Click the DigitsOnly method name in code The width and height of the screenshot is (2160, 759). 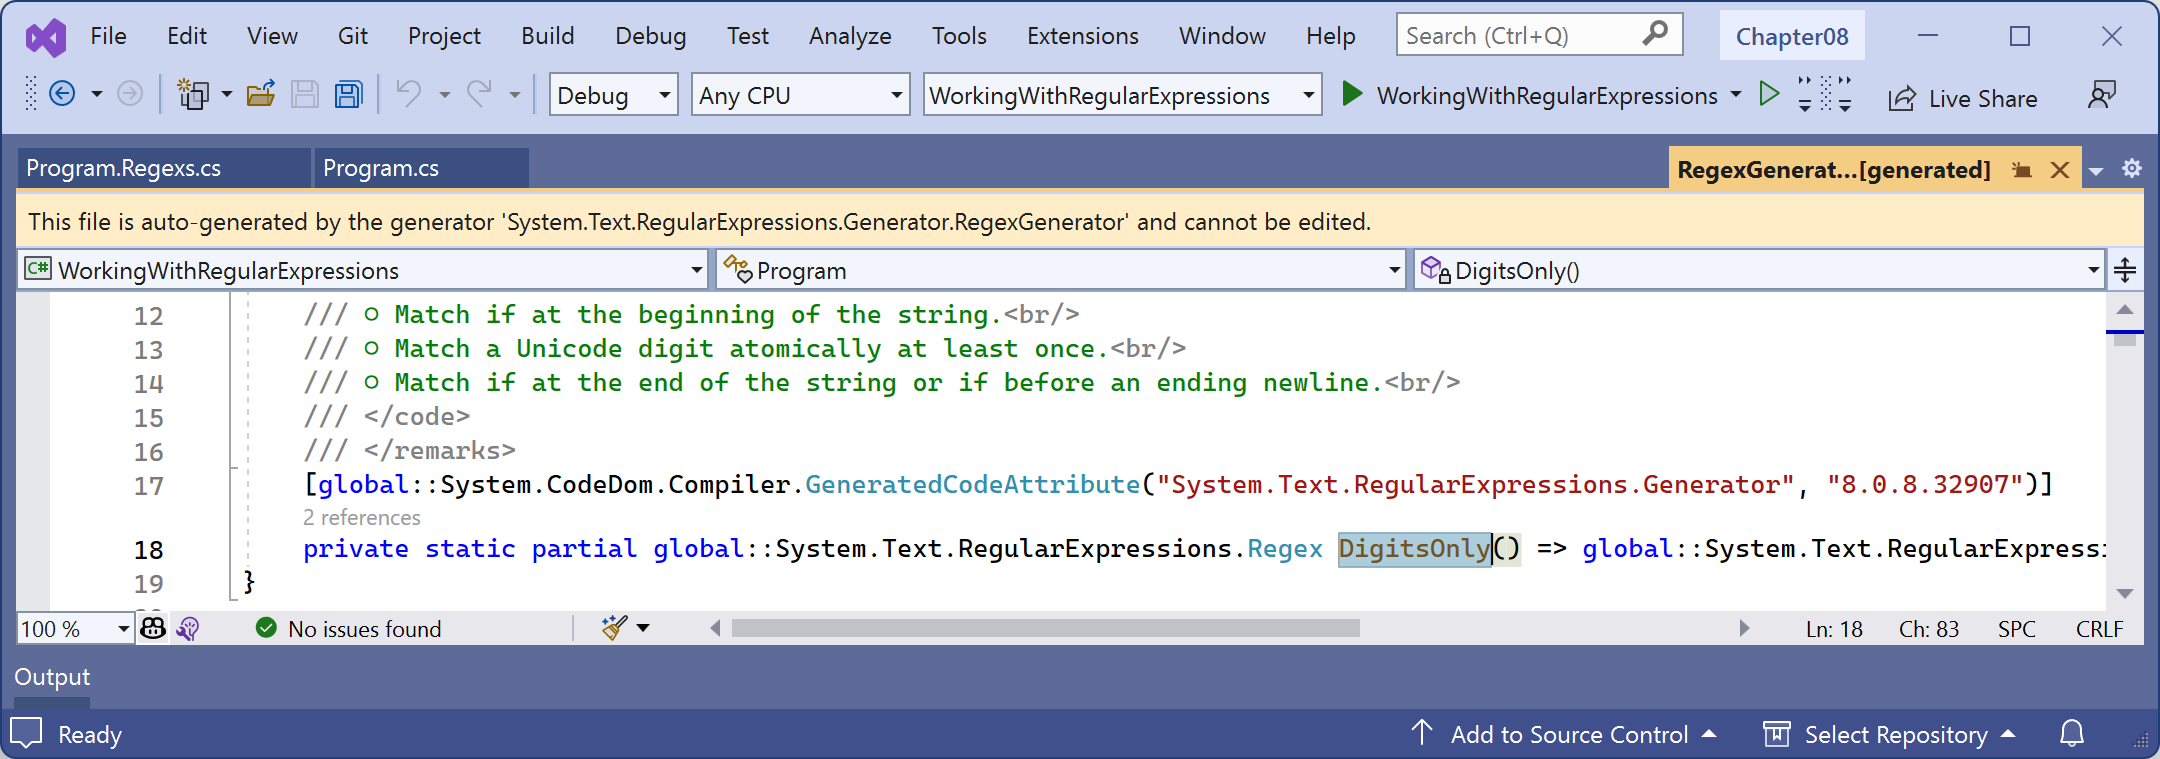[x=1414, y=548]
